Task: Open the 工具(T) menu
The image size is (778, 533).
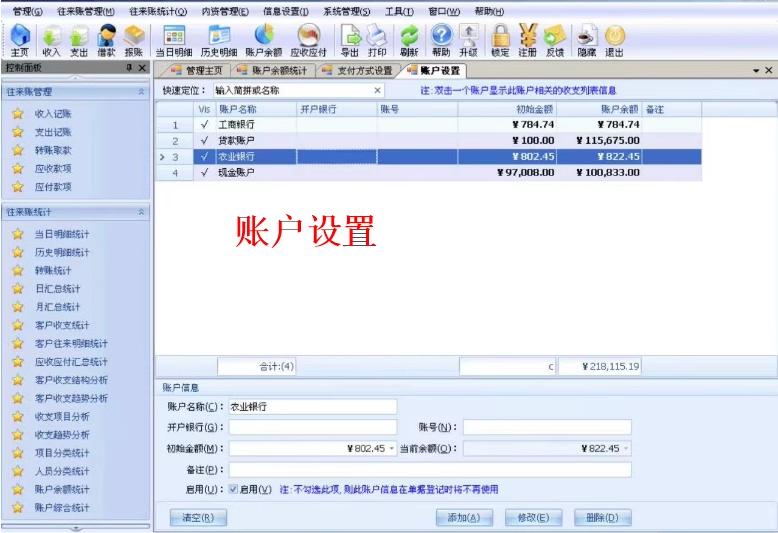Action: pos(399,11)
